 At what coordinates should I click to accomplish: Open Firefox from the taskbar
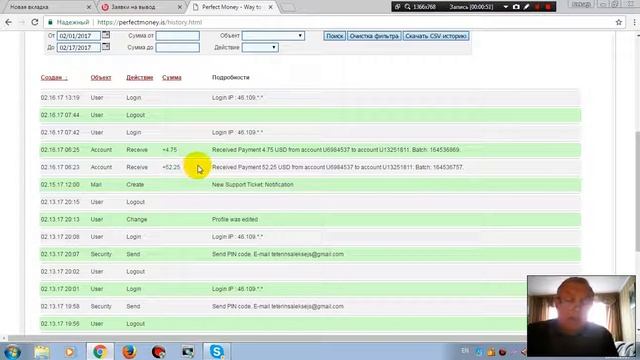point(129,351)
